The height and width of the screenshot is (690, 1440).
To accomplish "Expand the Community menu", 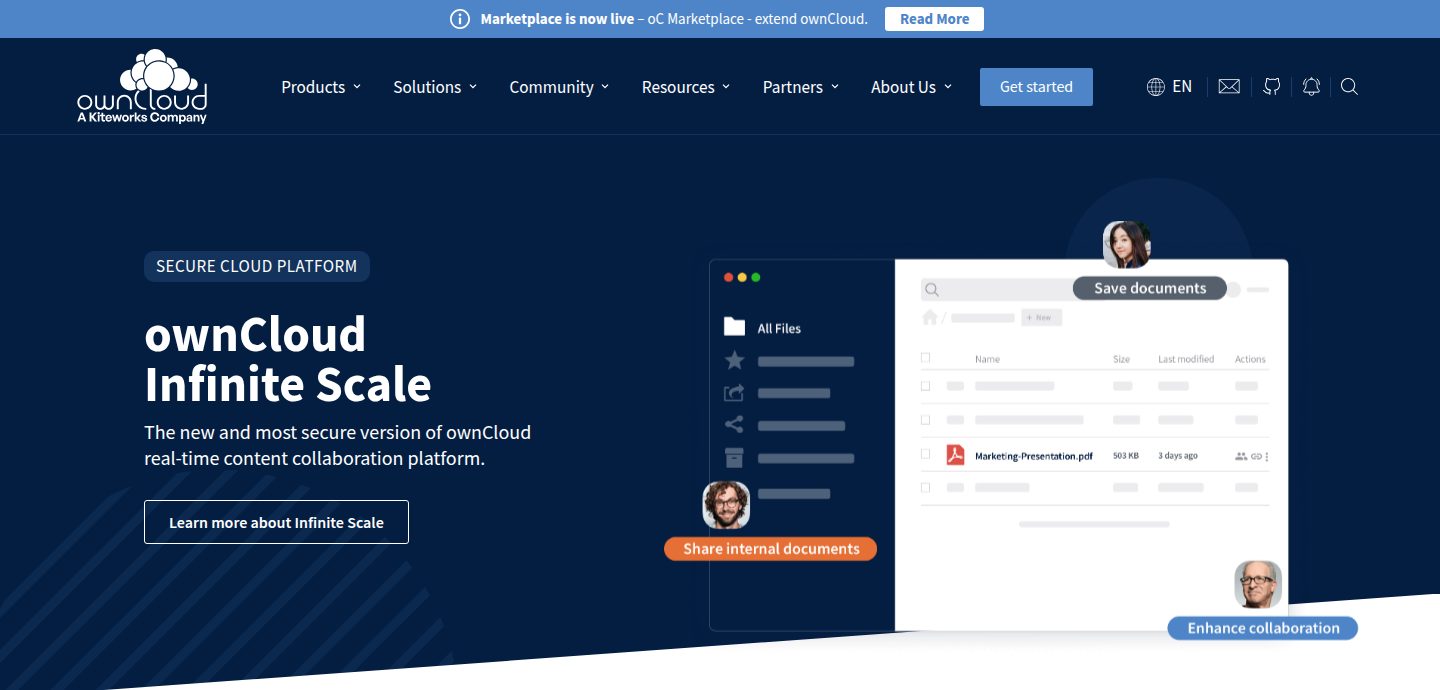I will coord(559,87).
